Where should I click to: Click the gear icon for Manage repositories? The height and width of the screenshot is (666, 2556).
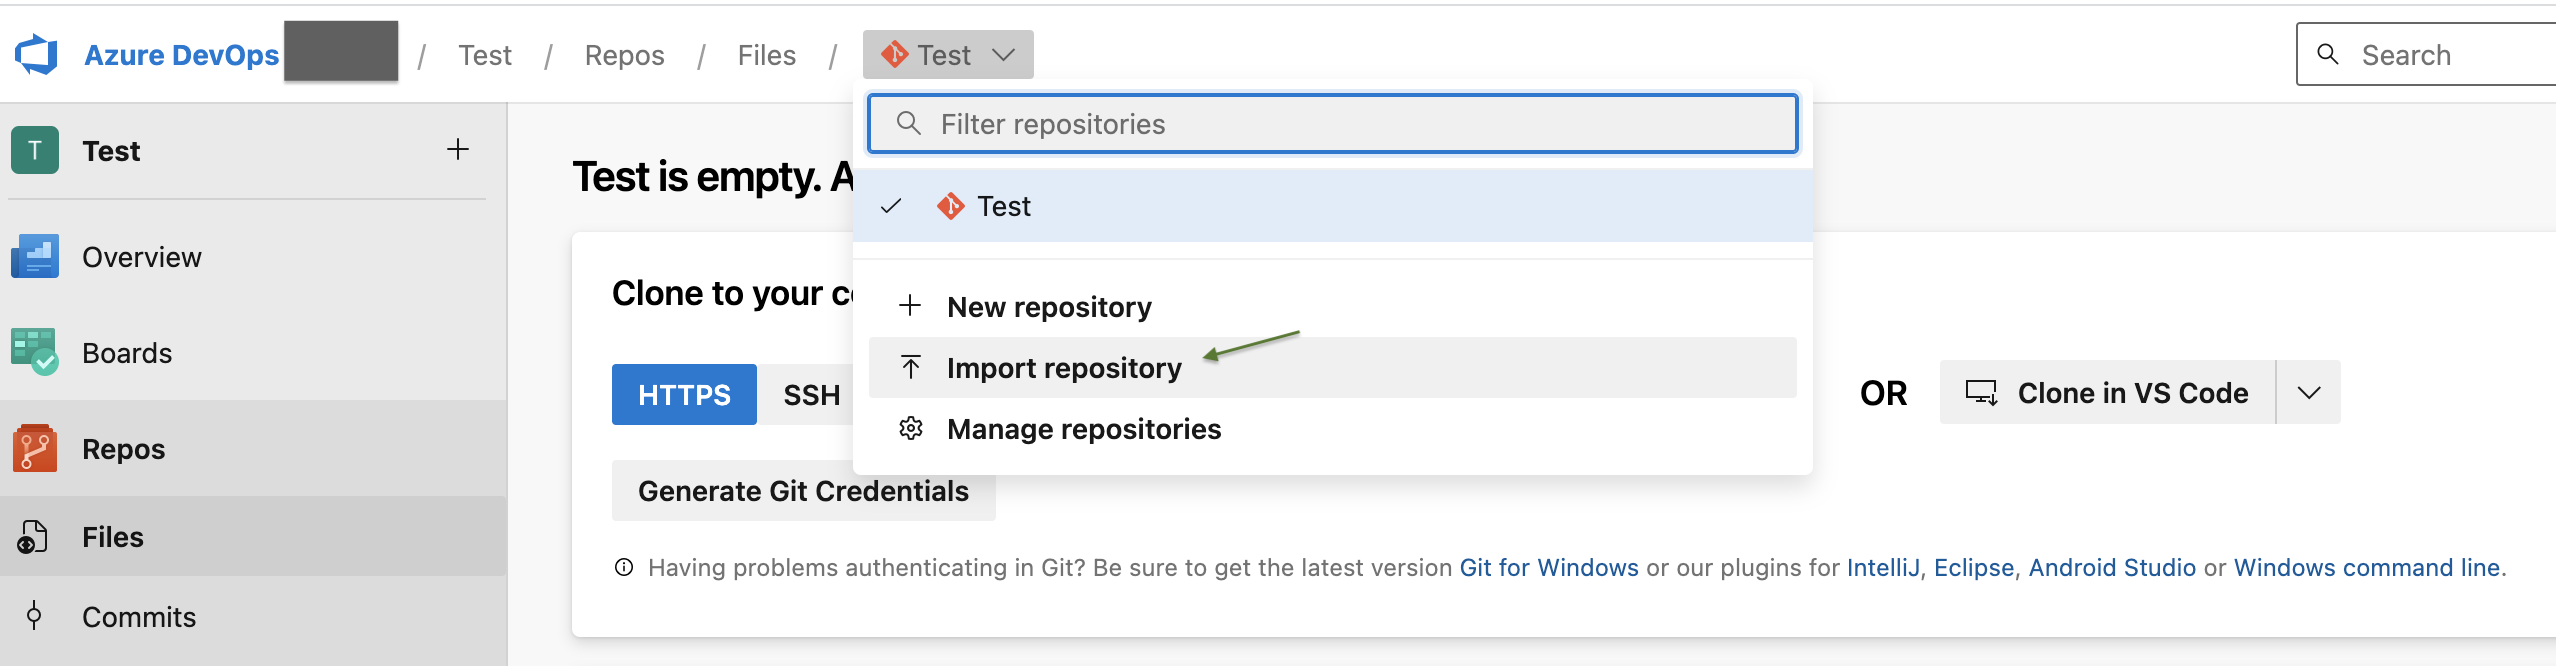[x=910, y=429]
